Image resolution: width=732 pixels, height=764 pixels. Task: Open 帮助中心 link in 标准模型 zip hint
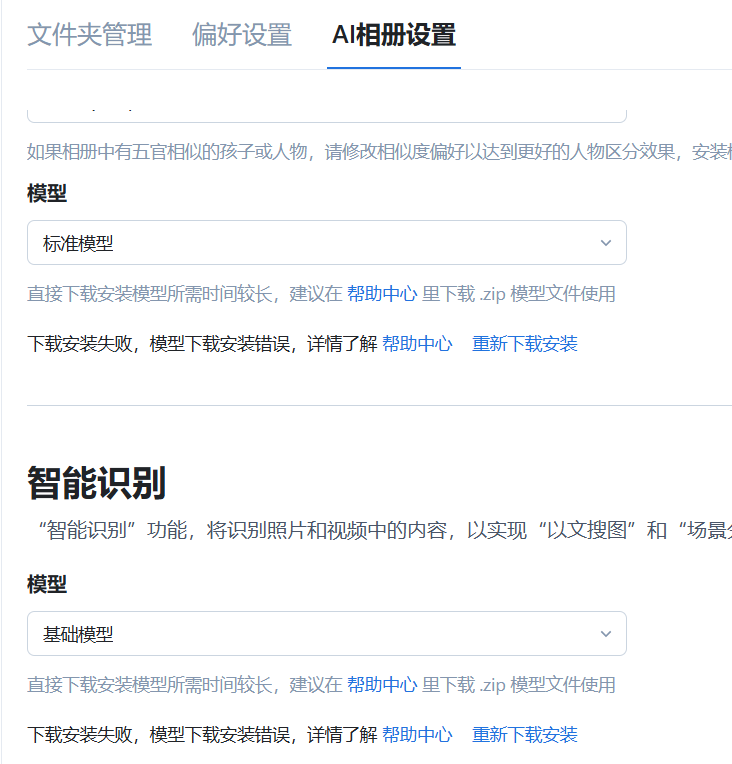382,294
